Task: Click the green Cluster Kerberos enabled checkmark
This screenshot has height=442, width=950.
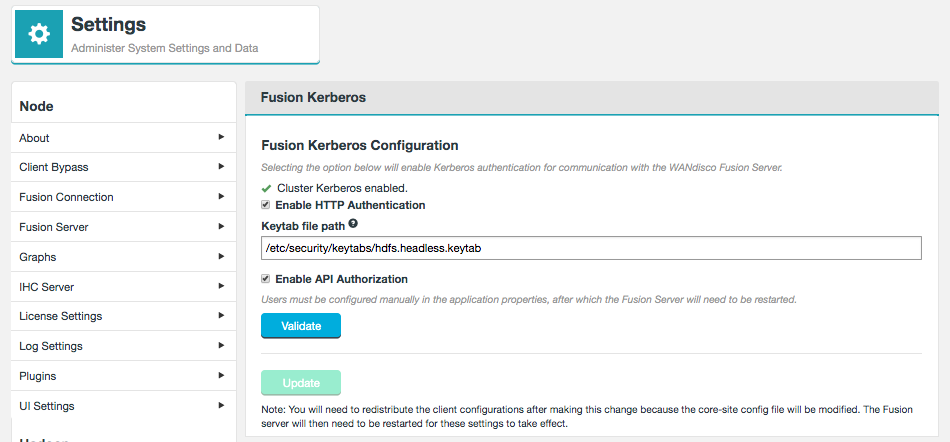Action: pyautogui.click(x=266, y=188)
